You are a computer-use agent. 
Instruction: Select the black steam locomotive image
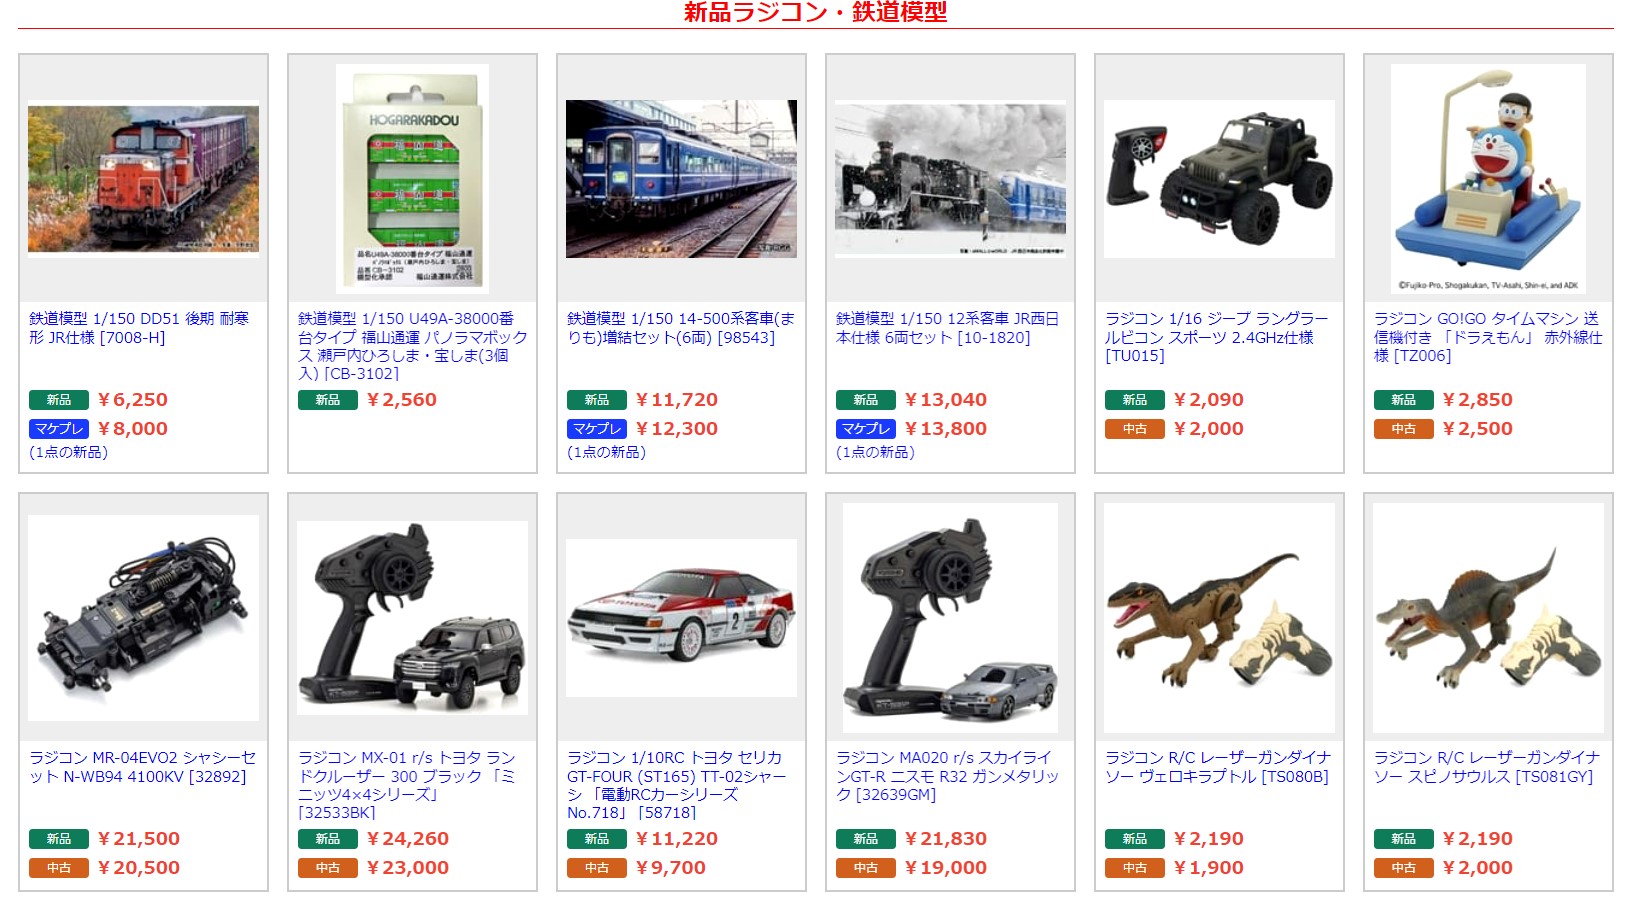pos(950,179)
